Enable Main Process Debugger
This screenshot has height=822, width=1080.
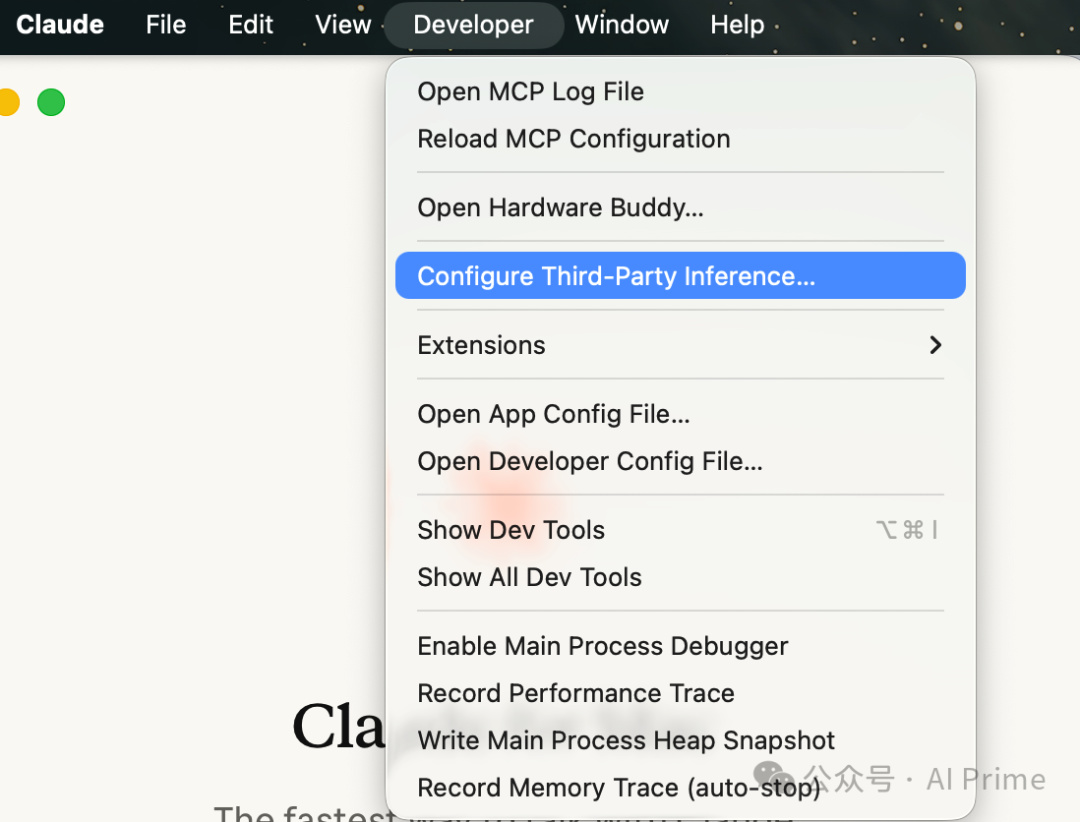(602, 646)
